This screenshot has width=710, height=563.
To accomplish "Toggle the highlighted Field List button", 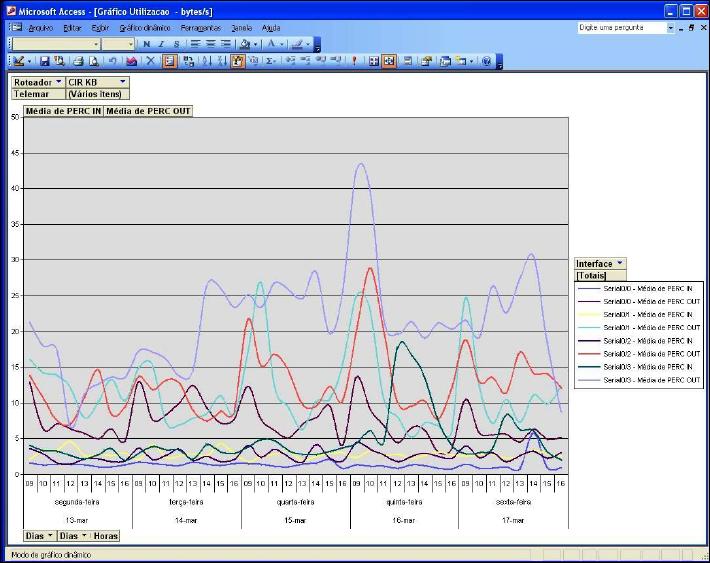I will 169,61.
